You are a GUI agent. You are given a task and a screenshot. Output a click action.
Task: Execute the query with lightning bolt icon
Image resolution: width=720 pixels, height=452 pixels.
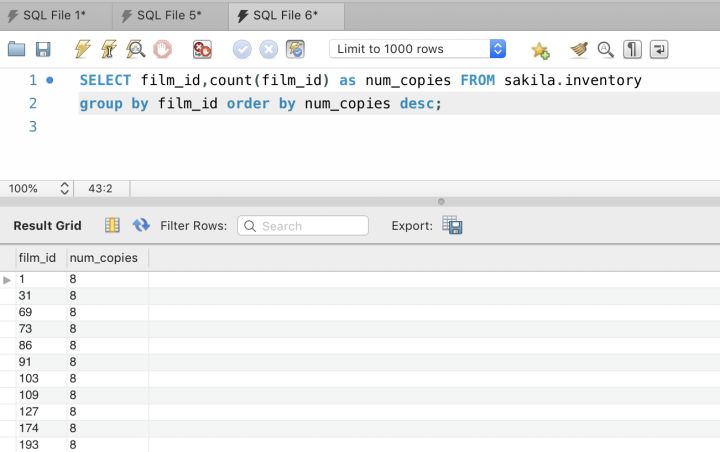(83, 49)
